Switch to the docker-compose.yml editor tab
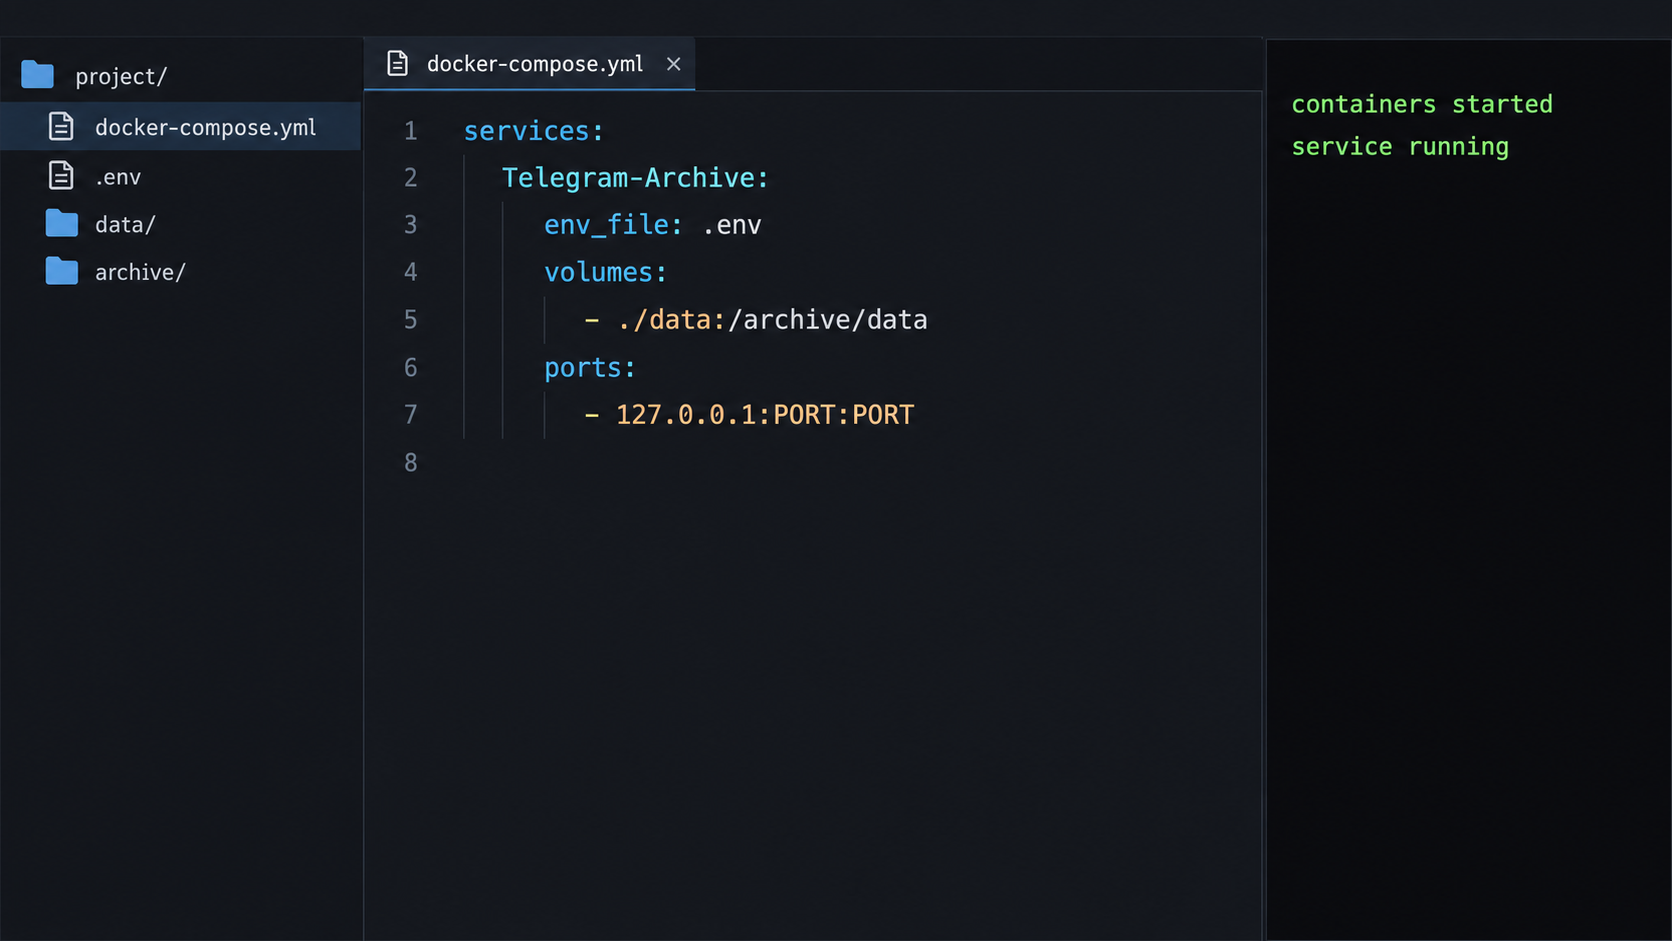 click(x=529, y=63)
